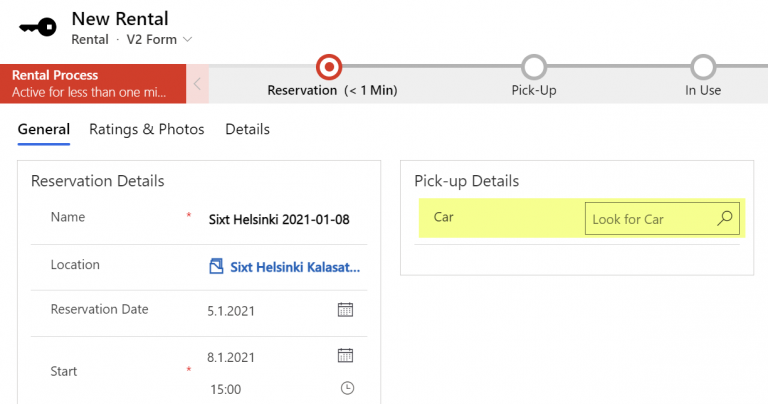Edit the Name field Sixt Helsinki 2021-01-08

click(x=279, y=219)
